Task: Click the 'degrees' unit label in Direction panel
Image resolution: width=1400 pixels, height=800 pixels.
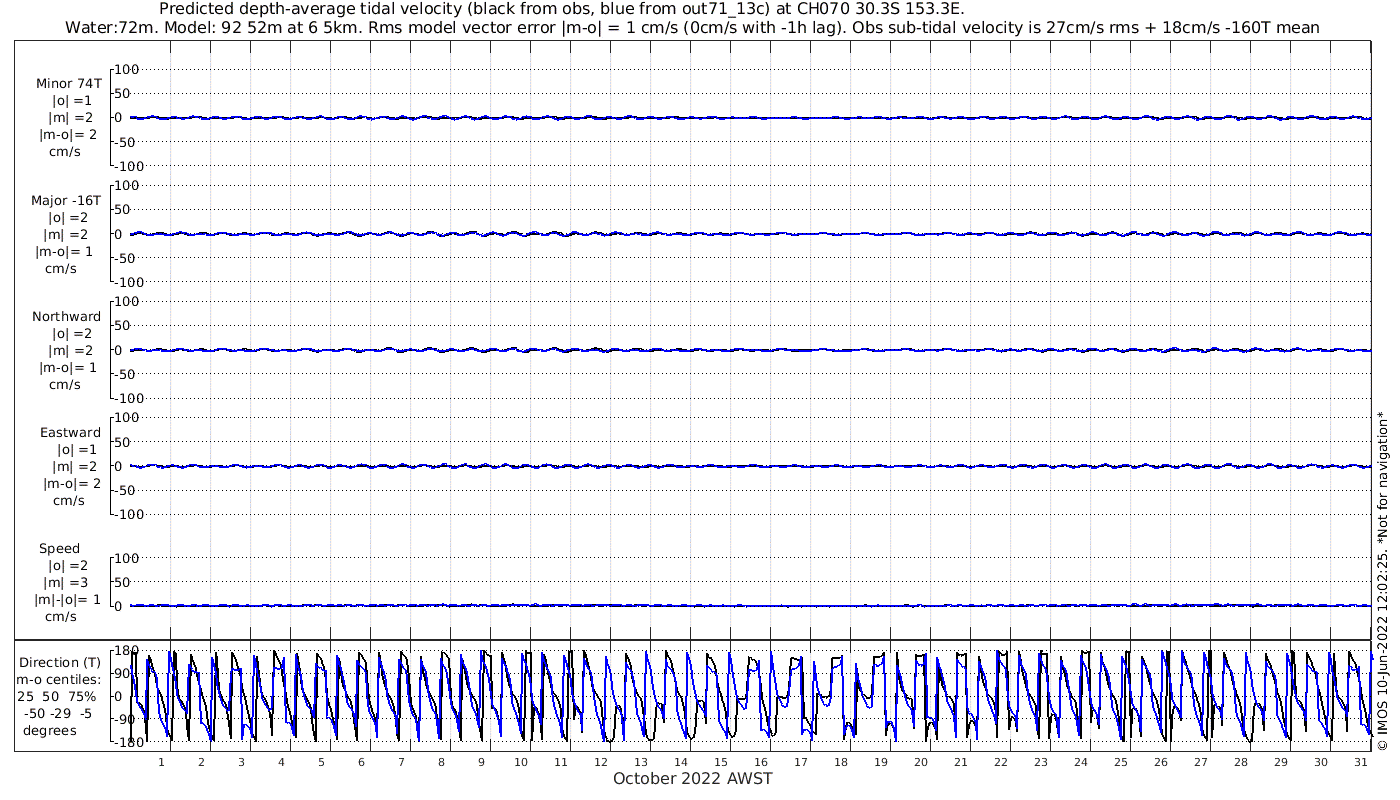Action: tap(50, 730)
